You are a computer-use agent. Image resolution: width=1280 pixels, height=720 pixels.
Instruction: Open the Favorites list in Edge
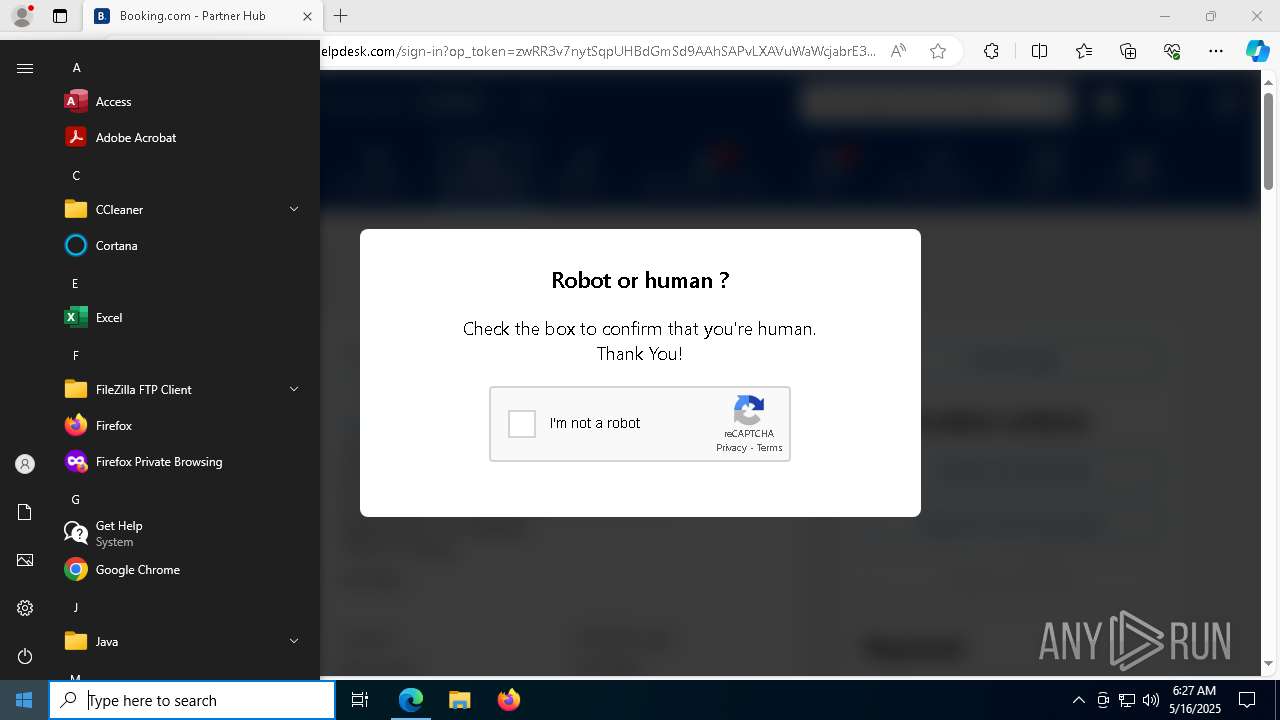pos(1084,51)
